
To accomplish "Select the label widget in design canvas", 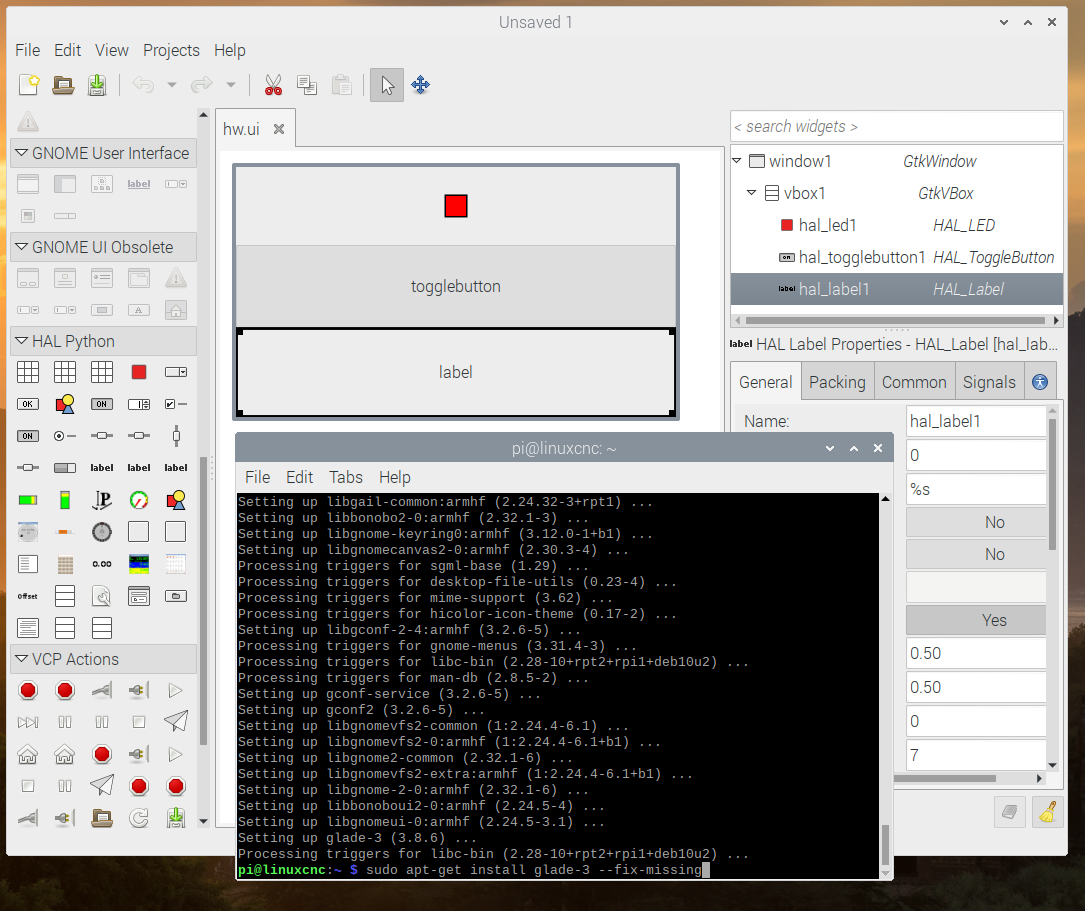I will pyautogui.click(x=456, y=372).
